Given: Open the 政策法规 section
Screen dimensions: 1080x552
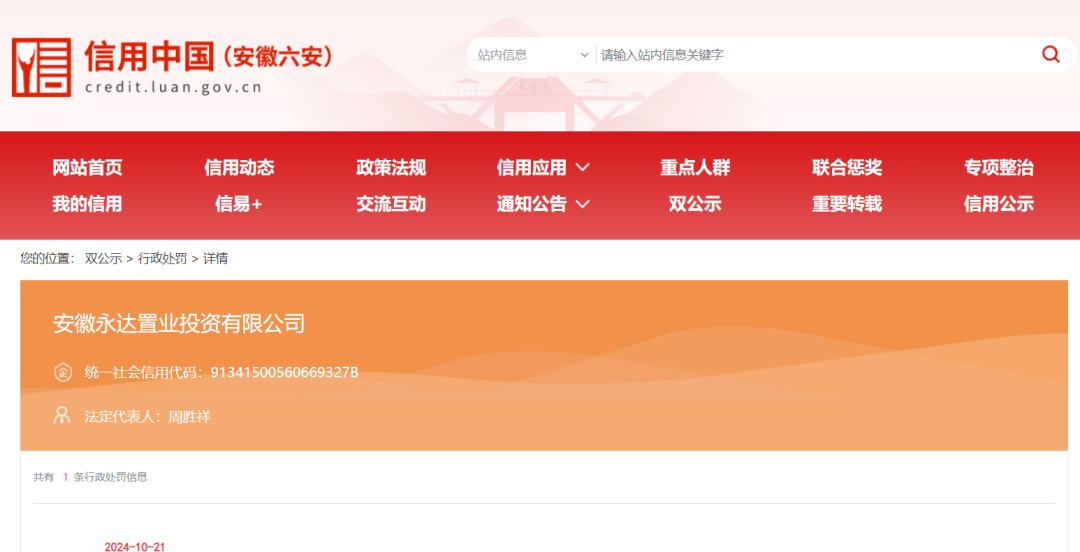Looking at the screenshot, I should [x=391, y=167].
